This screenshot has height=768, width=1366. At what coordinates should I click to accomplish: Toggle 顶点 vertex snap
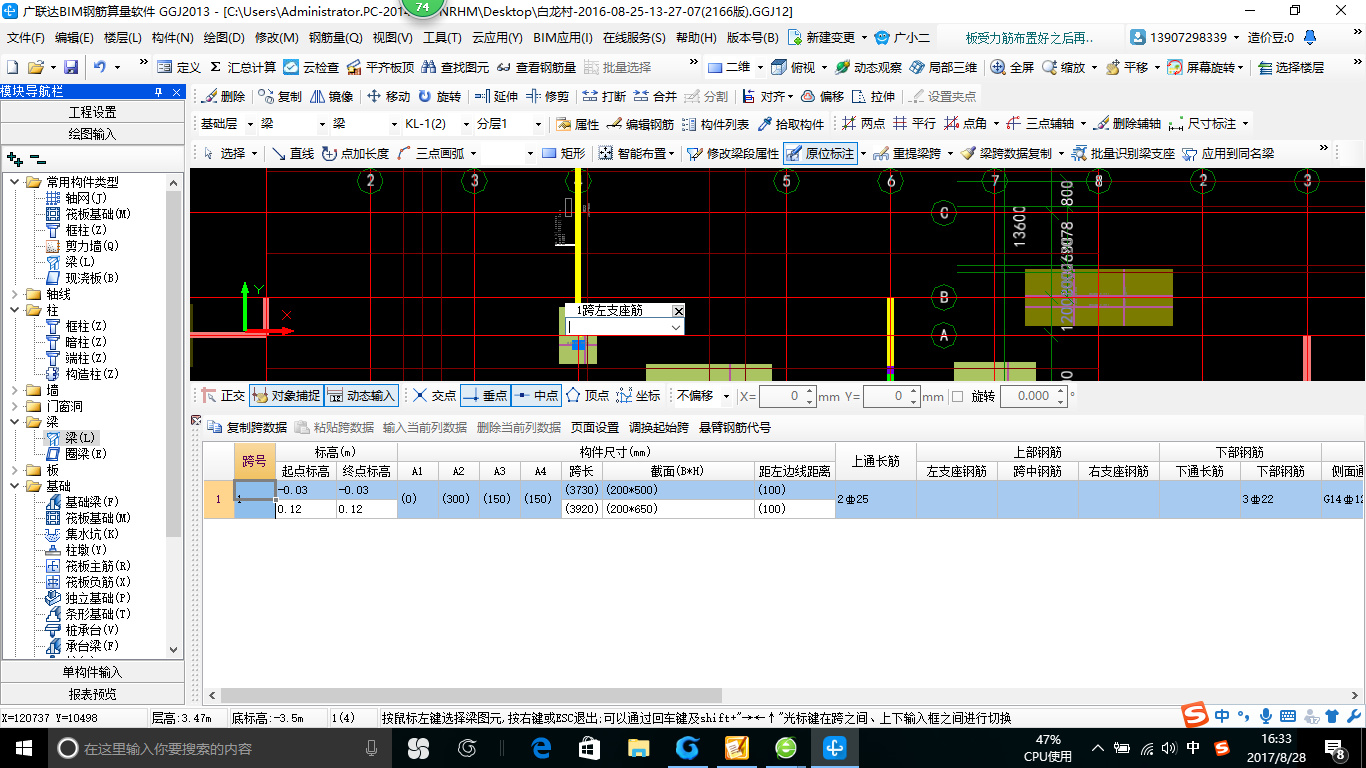[x=587, y=396]
